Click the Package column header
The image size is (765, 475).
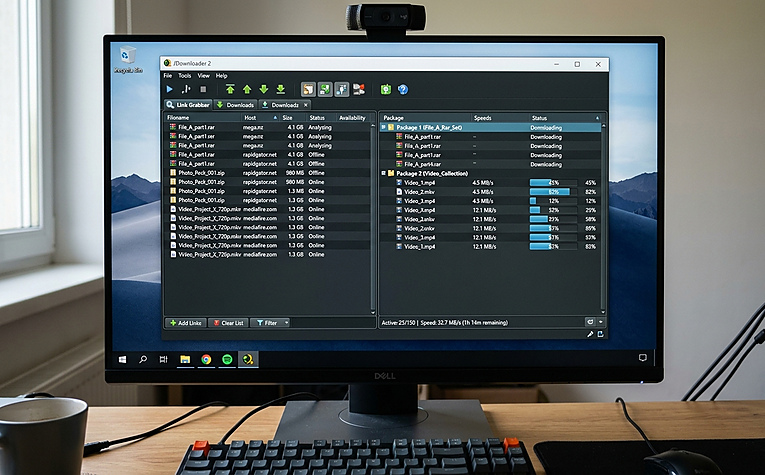click(425, 118)
